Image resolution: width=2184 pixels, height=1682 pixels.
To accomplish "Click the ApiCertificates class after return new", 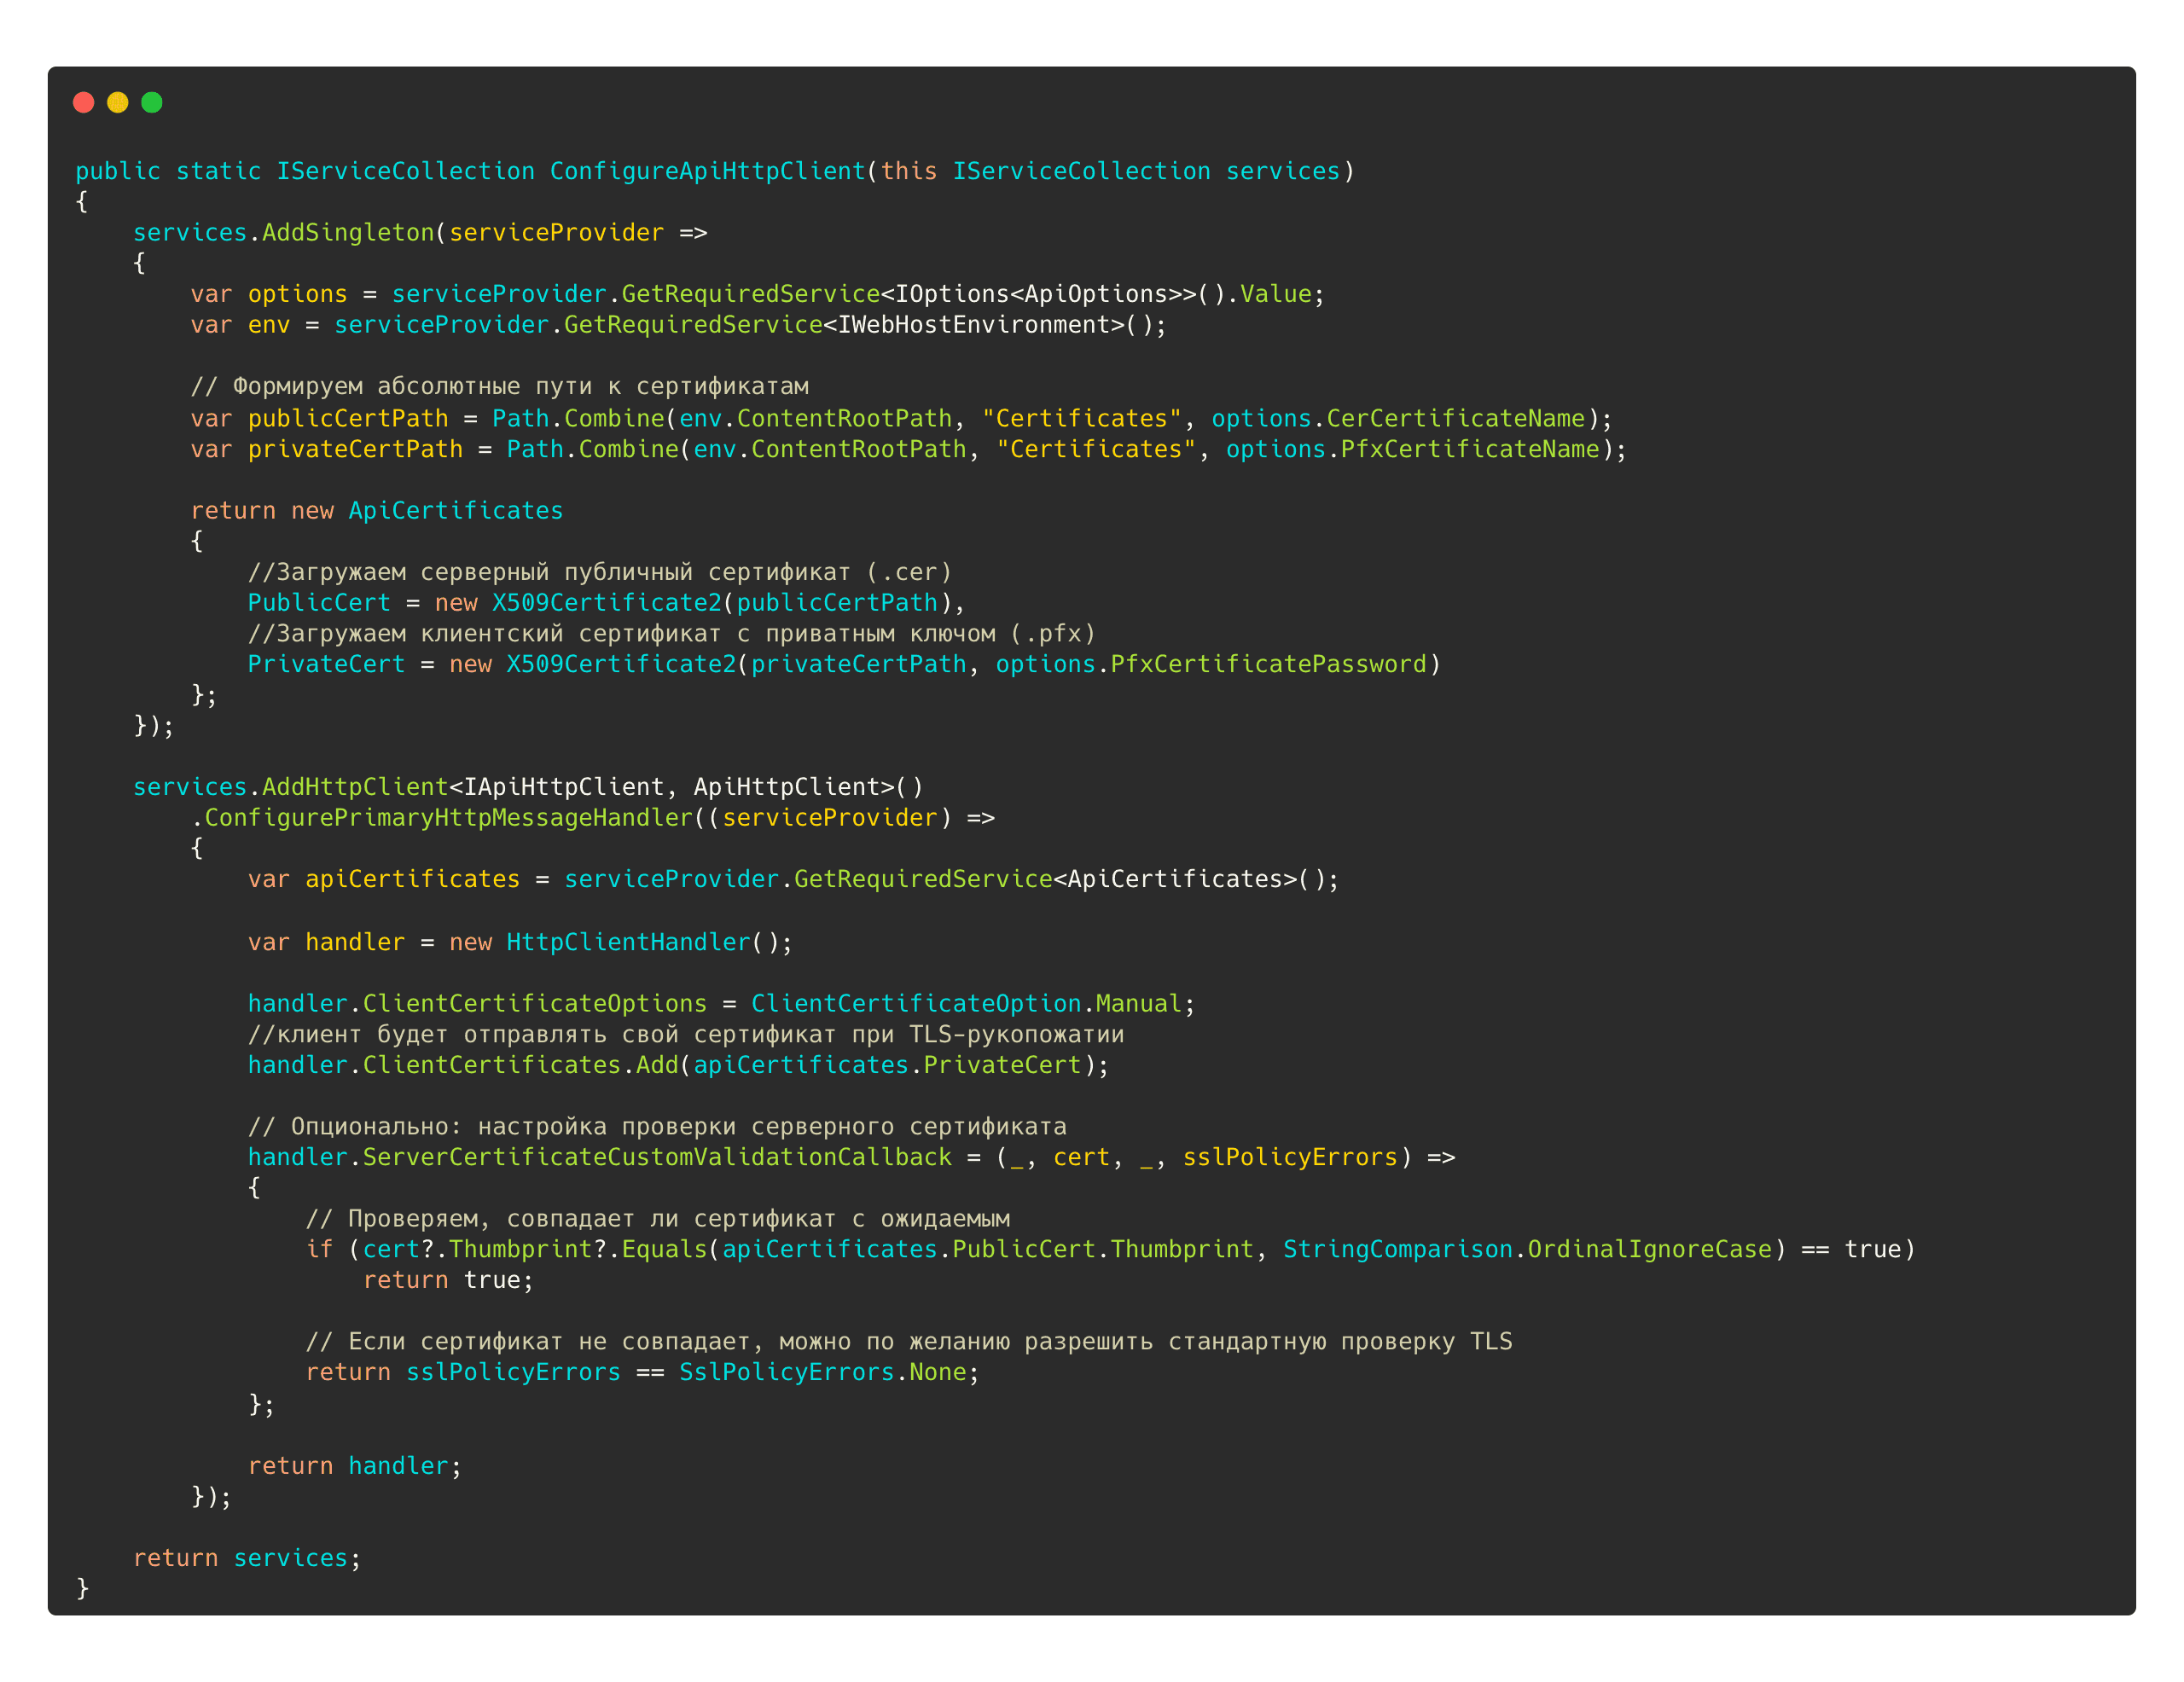I will click(455, 510).
